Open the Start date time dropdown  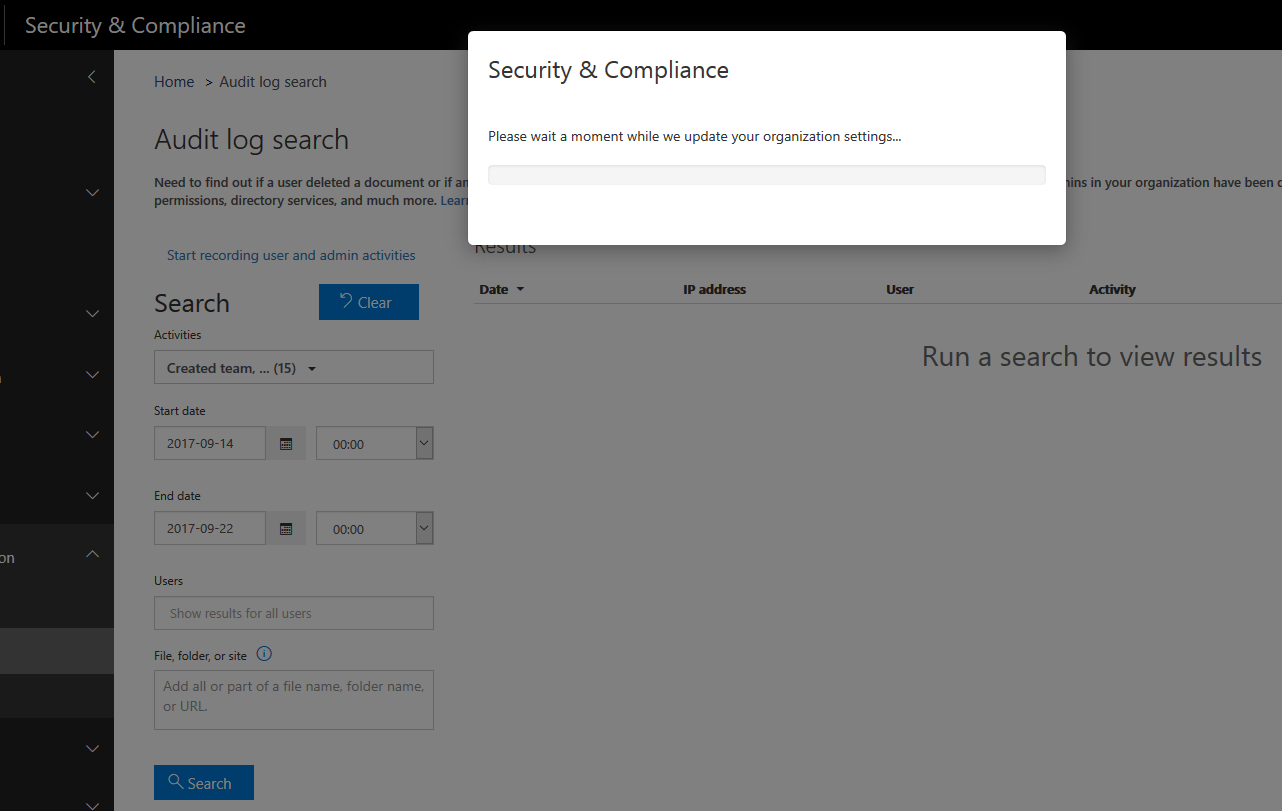click(x=375, y=444)
